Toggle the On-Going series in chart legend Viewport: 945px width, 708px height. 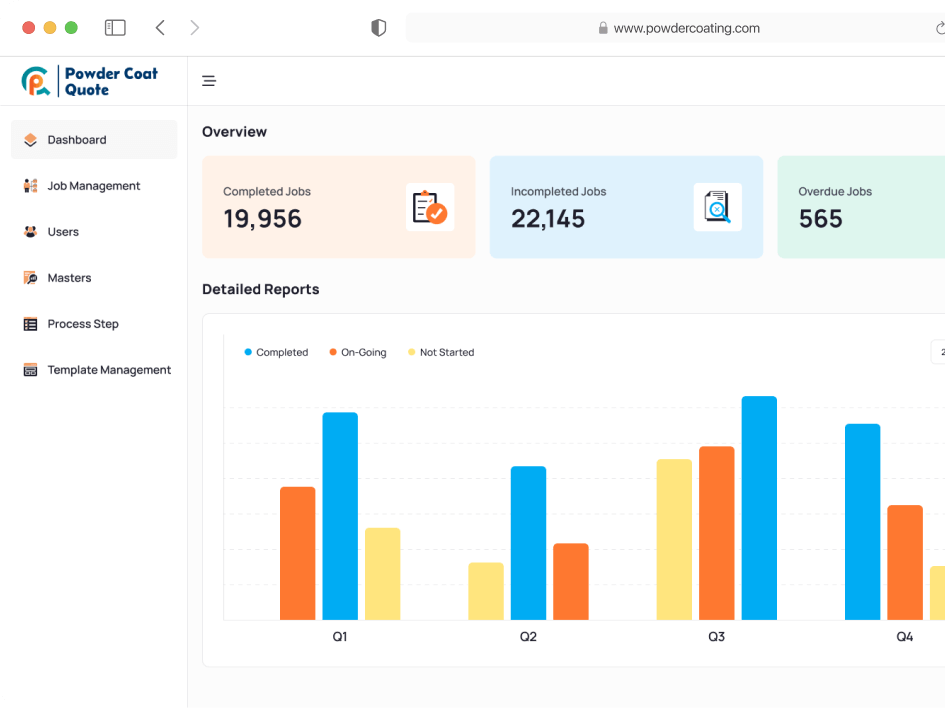(357, 352)
